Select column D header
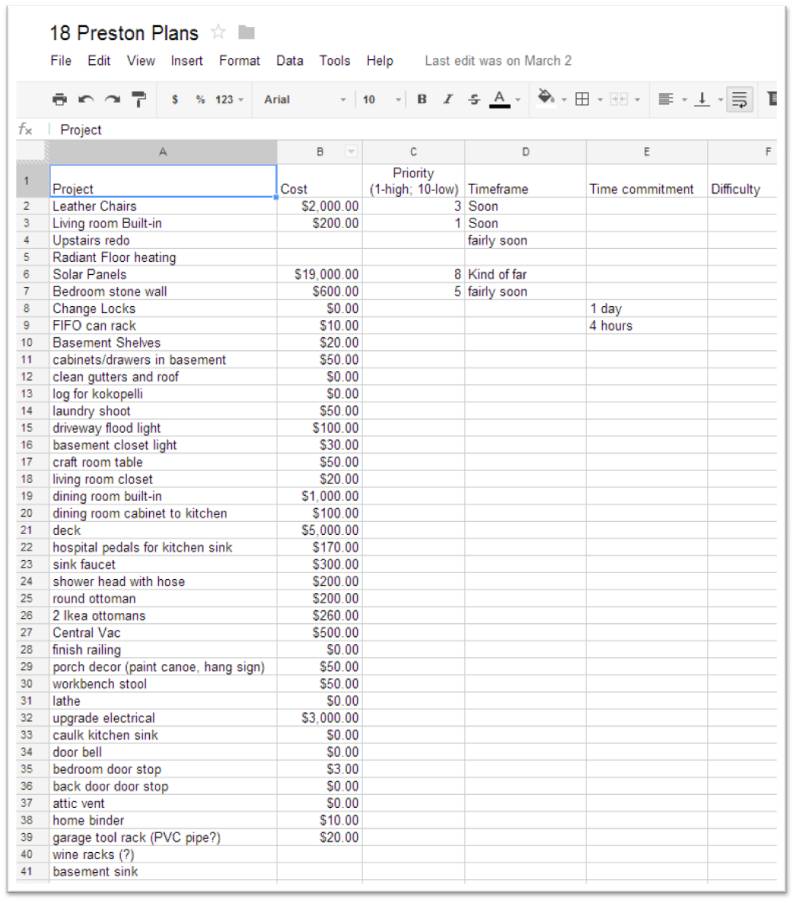The width and height of the screenshot is (795, 903). tap(525, 152)
